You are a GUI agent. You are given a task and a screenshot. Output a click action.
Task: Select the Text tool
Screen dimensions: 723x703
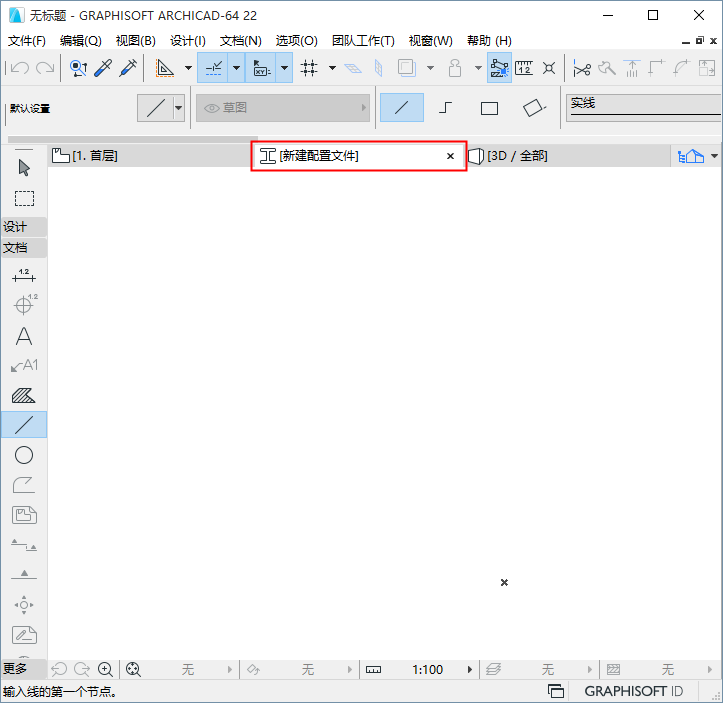[x=24, y=336]
